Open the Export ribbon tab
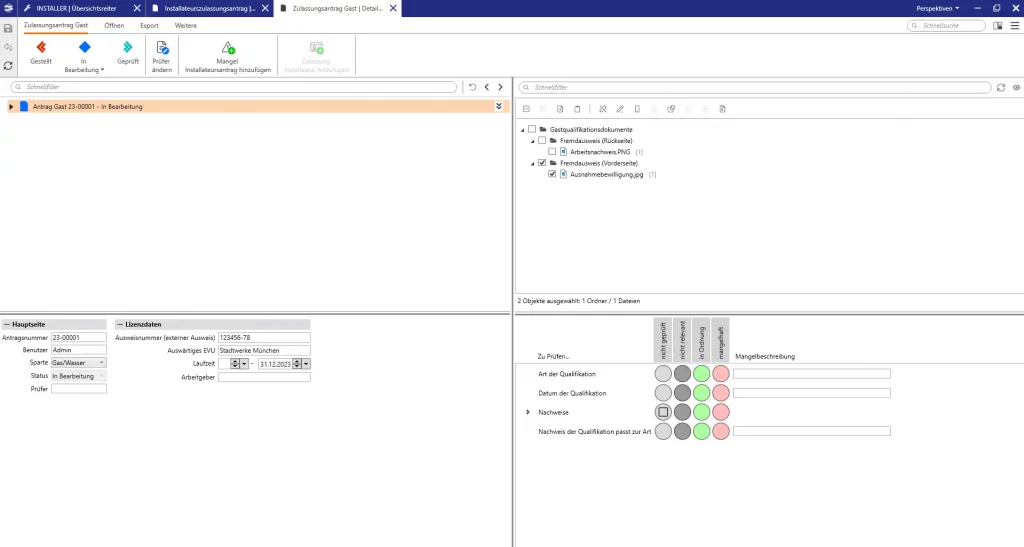 pos(149,25)
